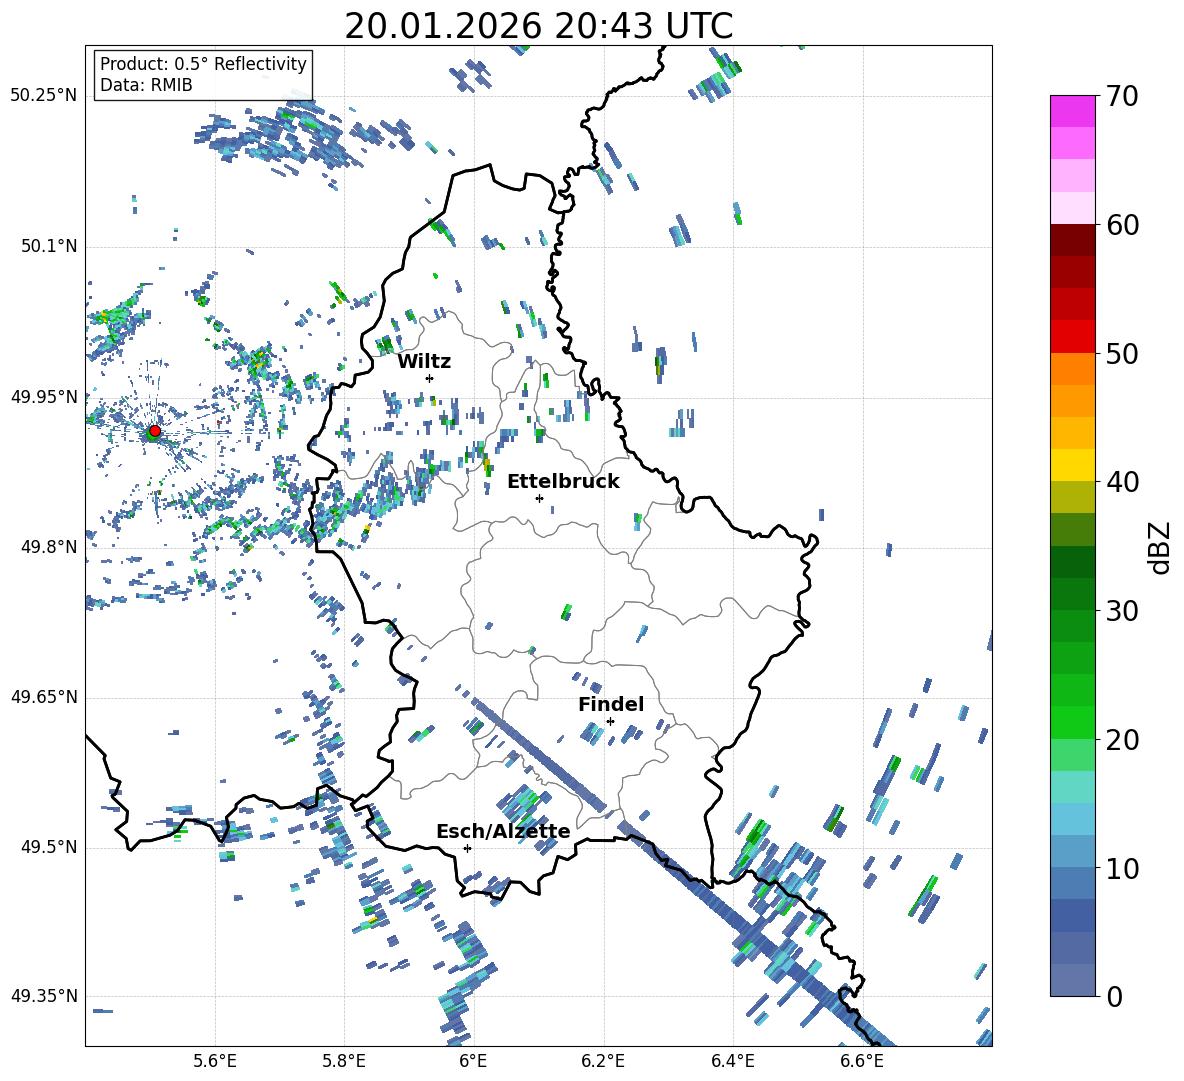The width and height of the screenshot is (1184, 1081).
Task: Click the magenta top of the colorbar
Action: [1072, 111]
